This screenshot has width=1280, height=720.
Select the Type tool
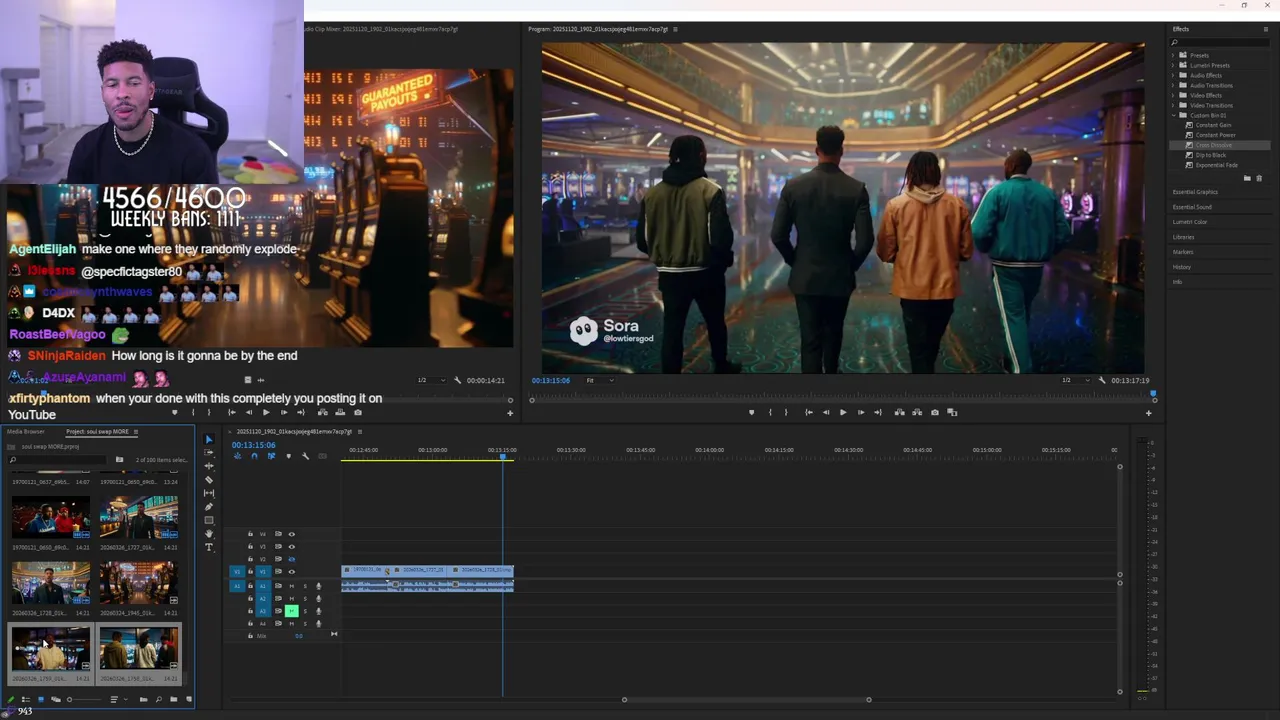(x=209, y=547)
